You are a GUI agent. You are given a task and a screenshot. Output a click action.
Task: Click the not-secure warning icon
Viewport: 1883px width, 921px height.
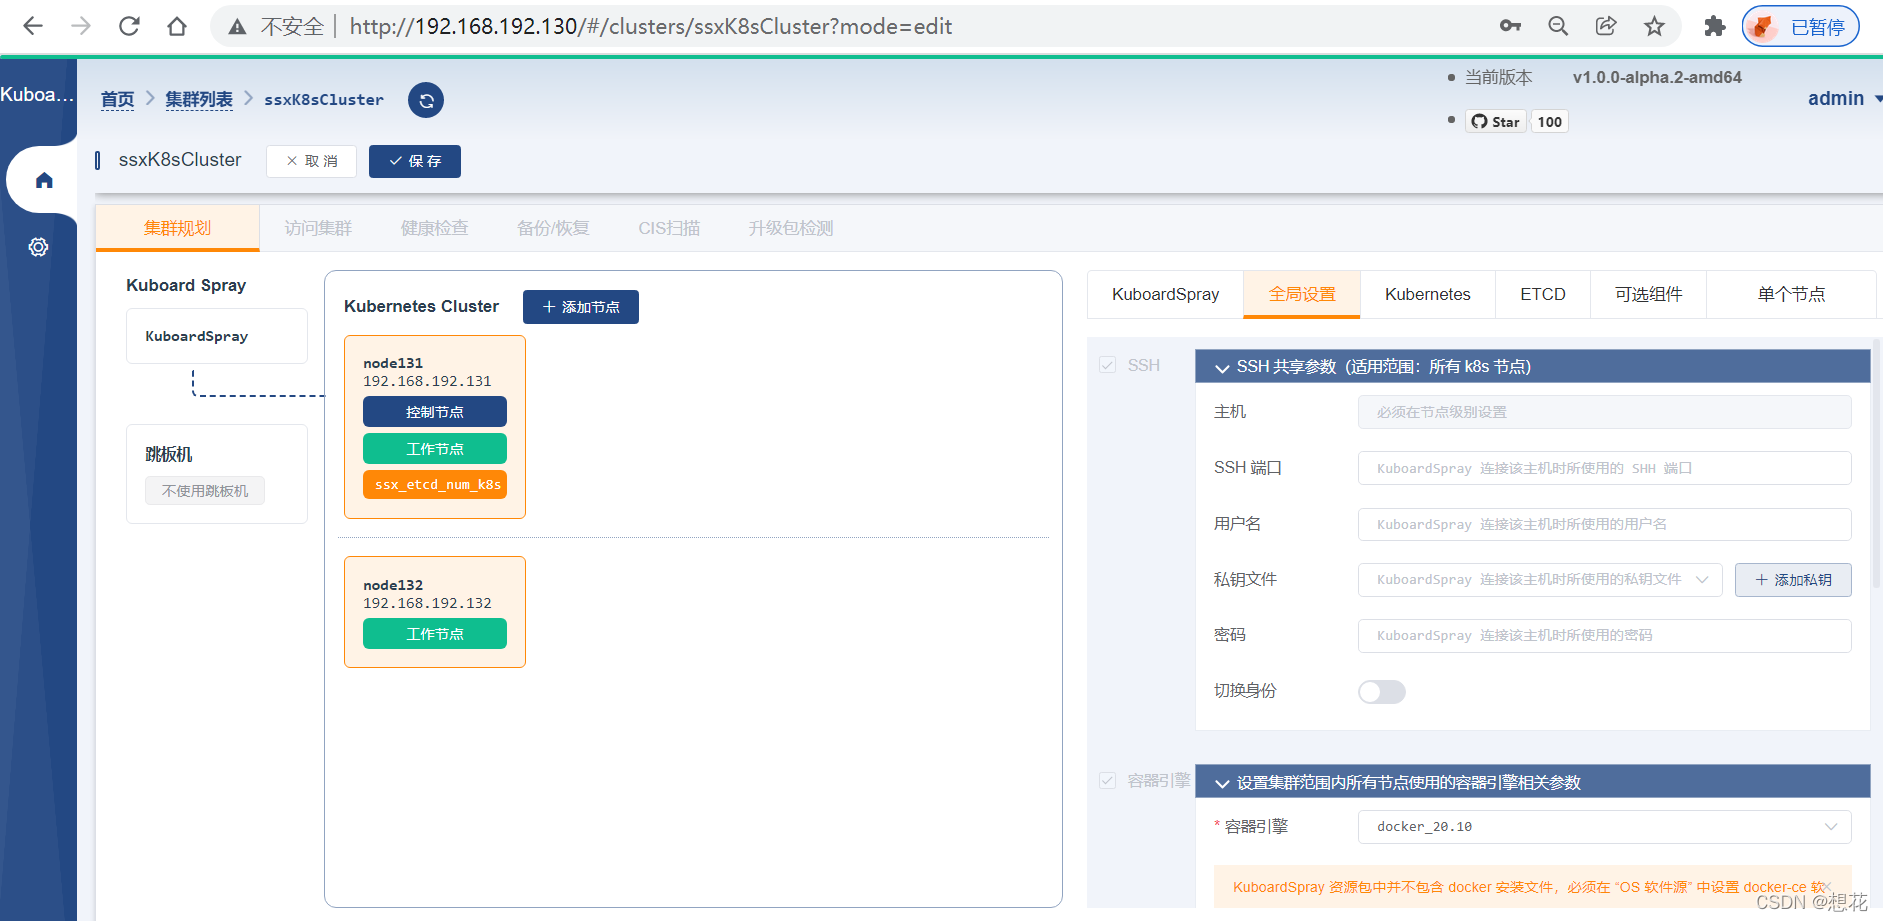pos(237,27)
